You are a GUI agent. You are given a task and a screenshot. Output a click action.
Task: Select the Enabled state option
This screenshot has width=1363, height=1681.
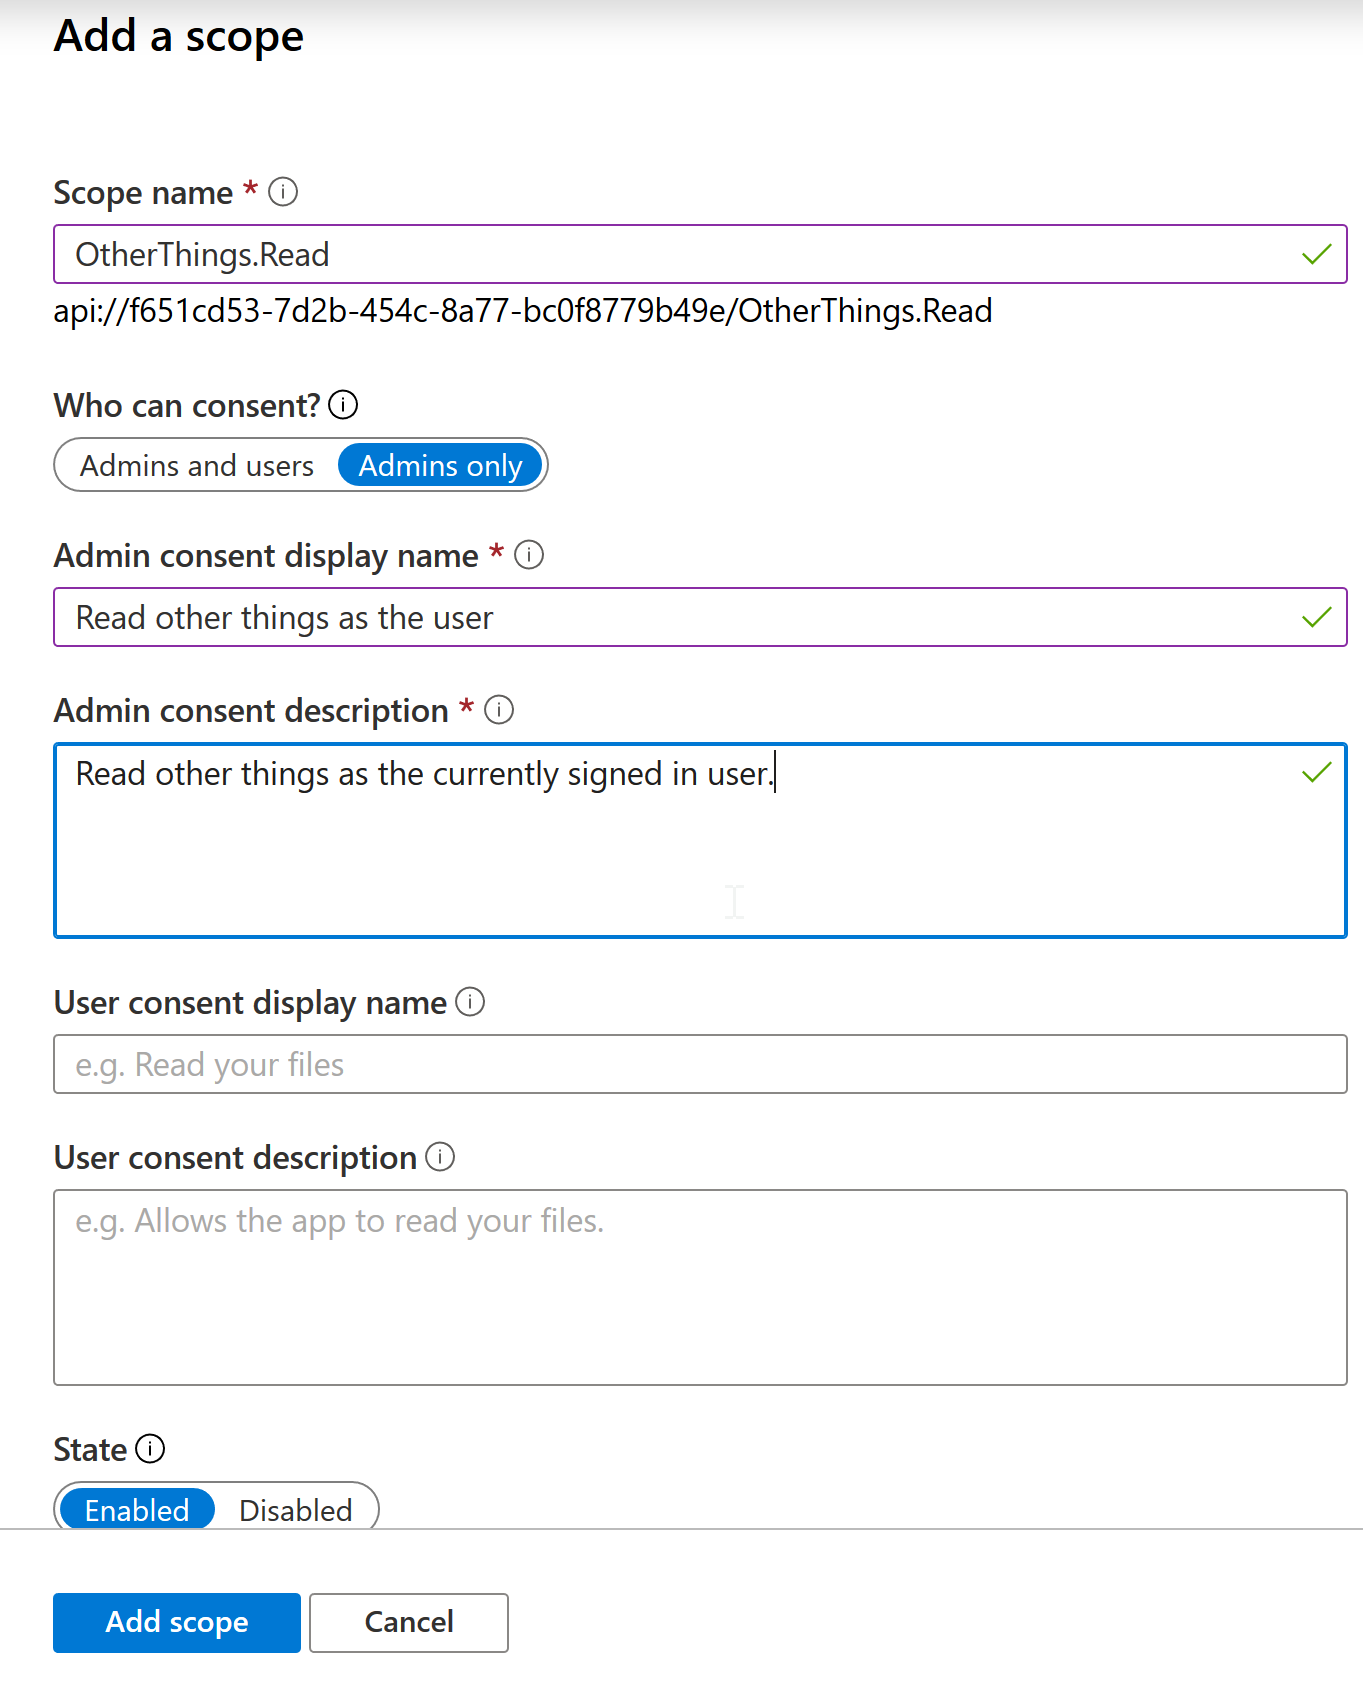click(x=135, y=1510)
